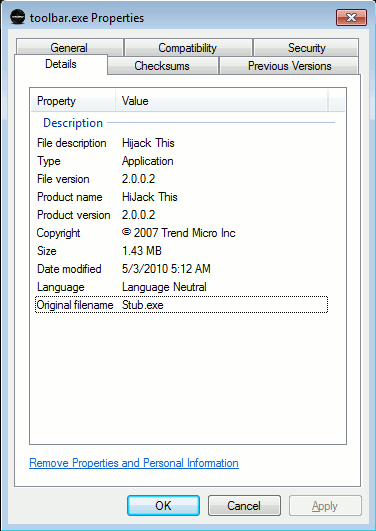Click the Cancel button
376x531 pixels.
[x=244, y=506]
